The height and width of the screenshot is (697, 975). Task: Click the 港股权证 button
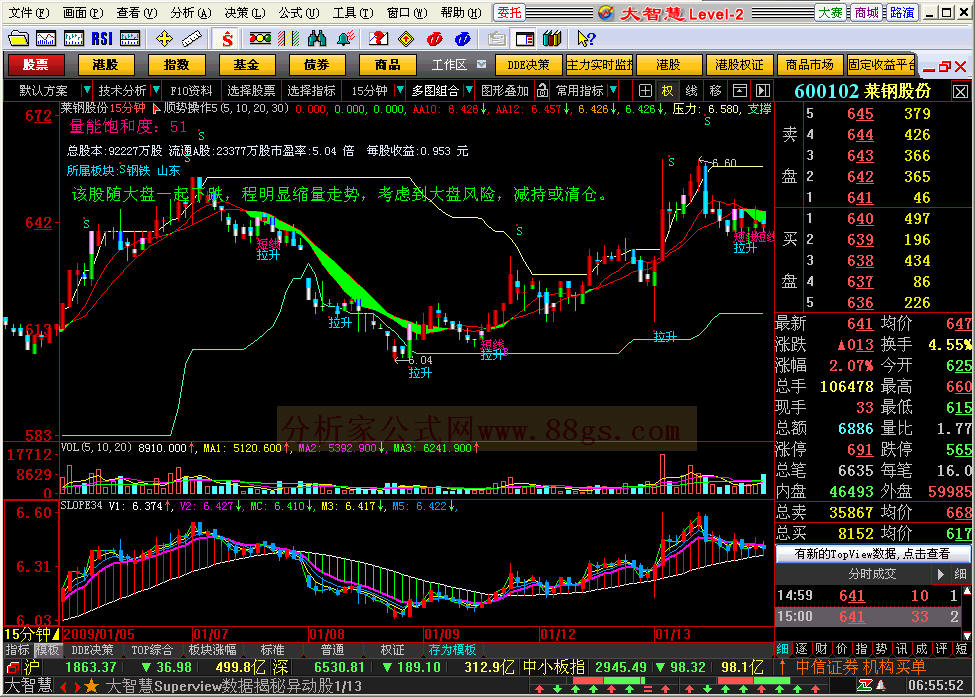(739, 65)
